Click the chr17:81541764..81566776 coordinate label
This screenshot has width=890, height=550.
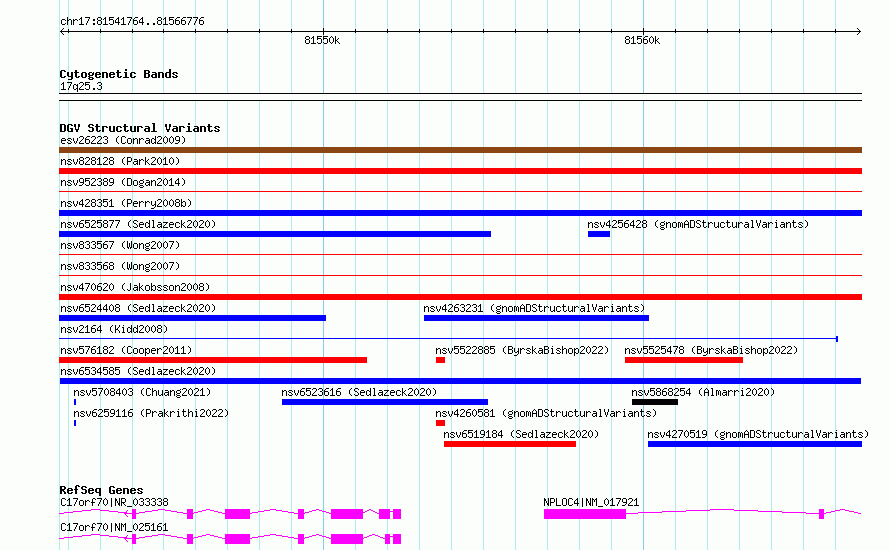pos(132,22)
